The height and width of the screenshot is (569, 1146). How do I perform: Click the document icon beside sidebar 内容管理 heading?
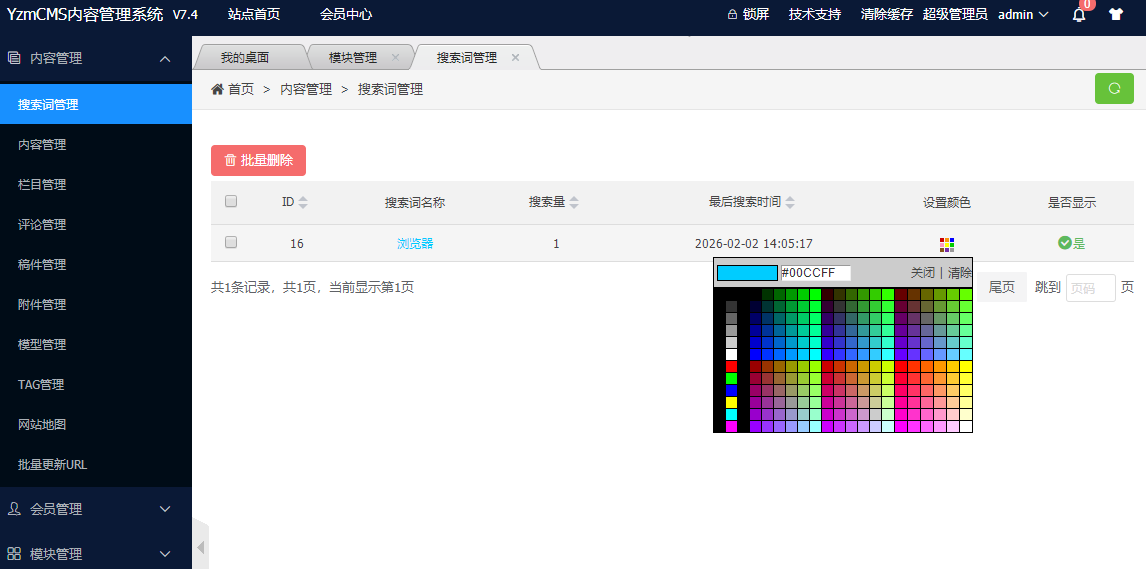point(14,58)
